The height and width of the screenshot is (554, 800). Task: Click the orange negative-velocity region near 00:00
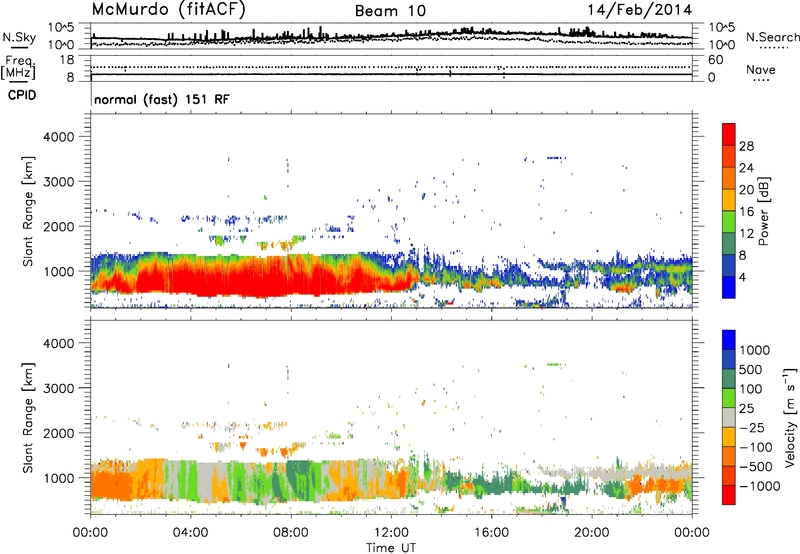coord(110,485)
